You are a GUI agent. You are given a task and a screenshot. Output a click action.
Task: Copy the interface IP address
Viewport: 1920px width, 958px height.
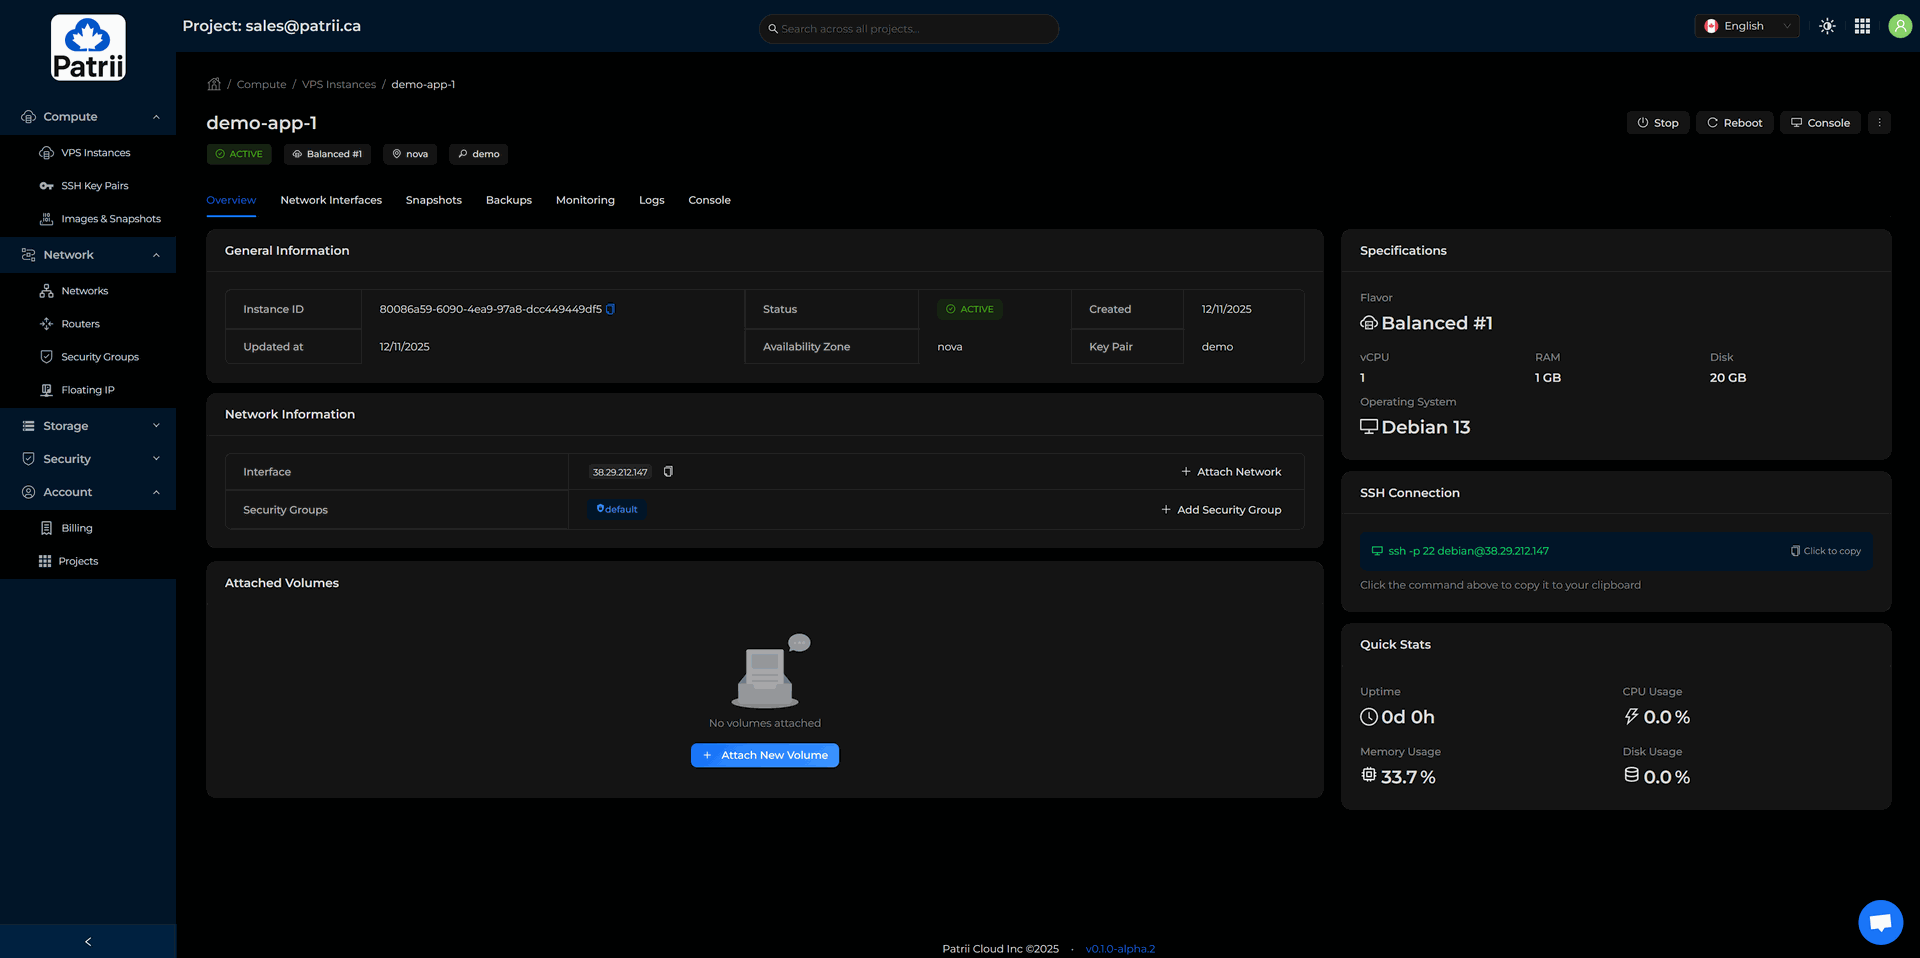[x=668, y=472]
